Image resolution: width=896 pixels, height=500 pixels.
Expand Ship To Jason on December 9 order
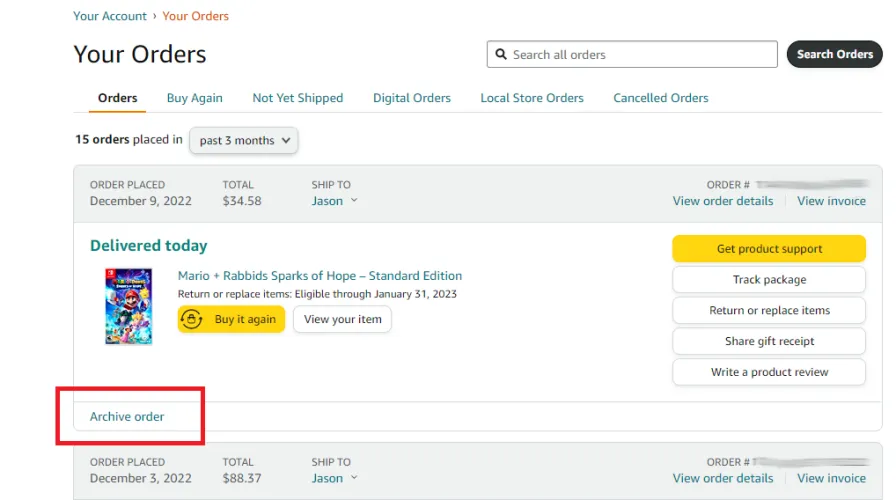coord(334,201)
